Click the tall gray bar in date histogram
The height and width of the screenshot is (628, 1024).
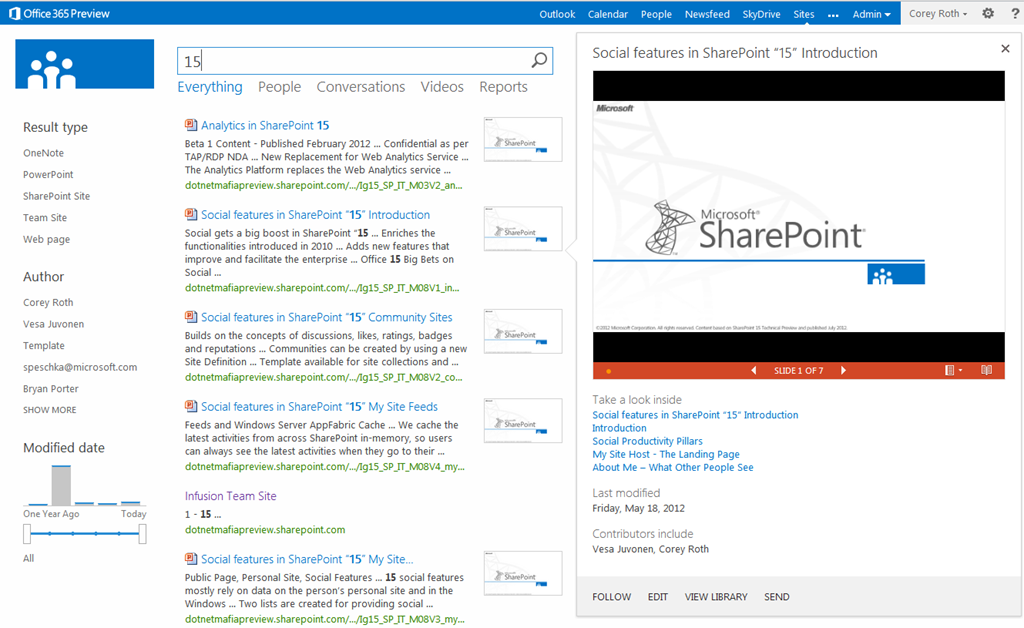(61, 485)
